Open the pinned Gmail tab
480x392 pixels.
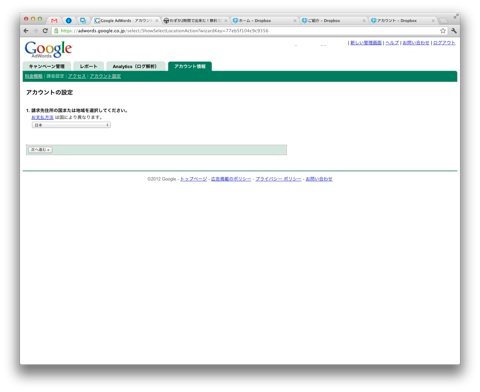pyautogui.click(x=54, y=21)
